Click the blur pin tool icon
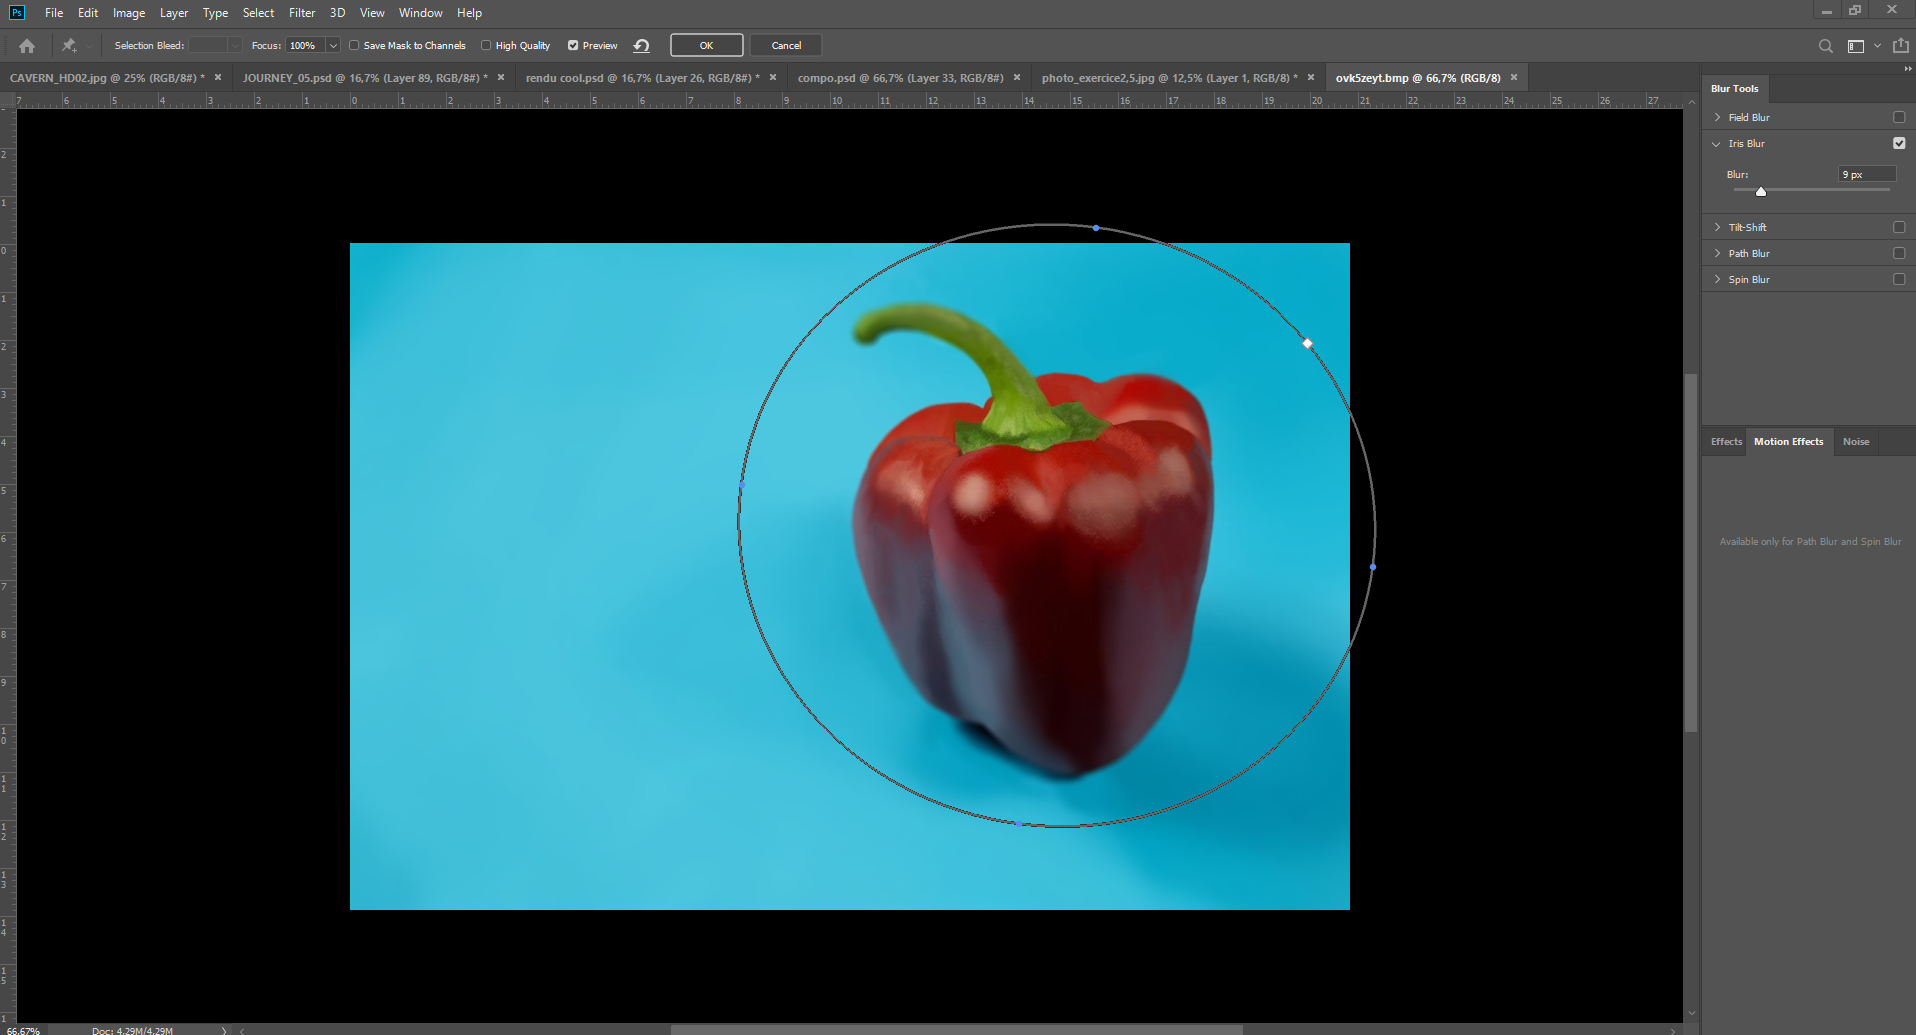 69,46
